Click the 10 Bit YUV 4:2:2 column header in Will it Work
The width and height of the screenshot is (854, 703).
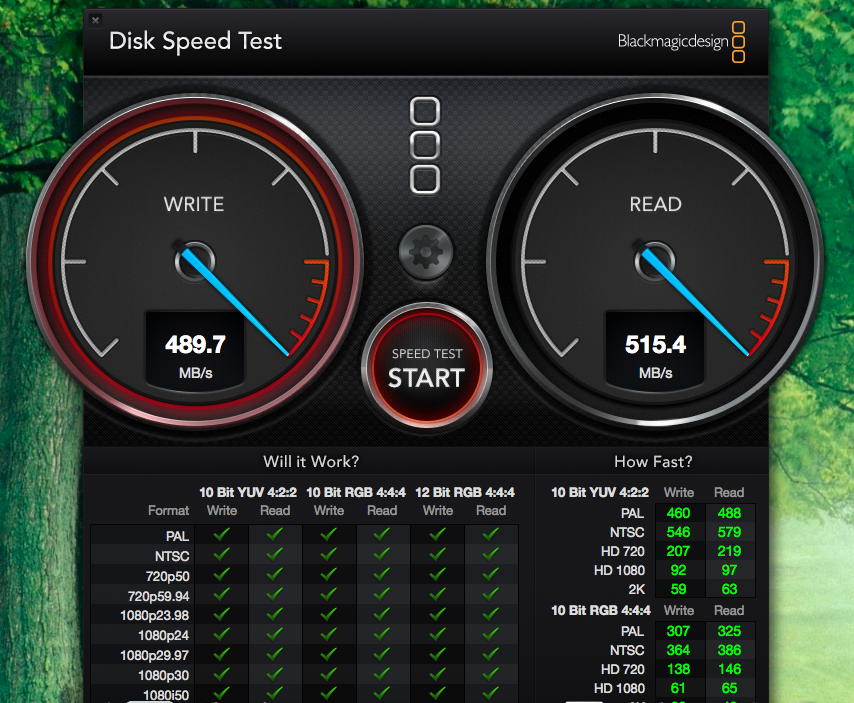pyautogui.click(x=248, y=492)
